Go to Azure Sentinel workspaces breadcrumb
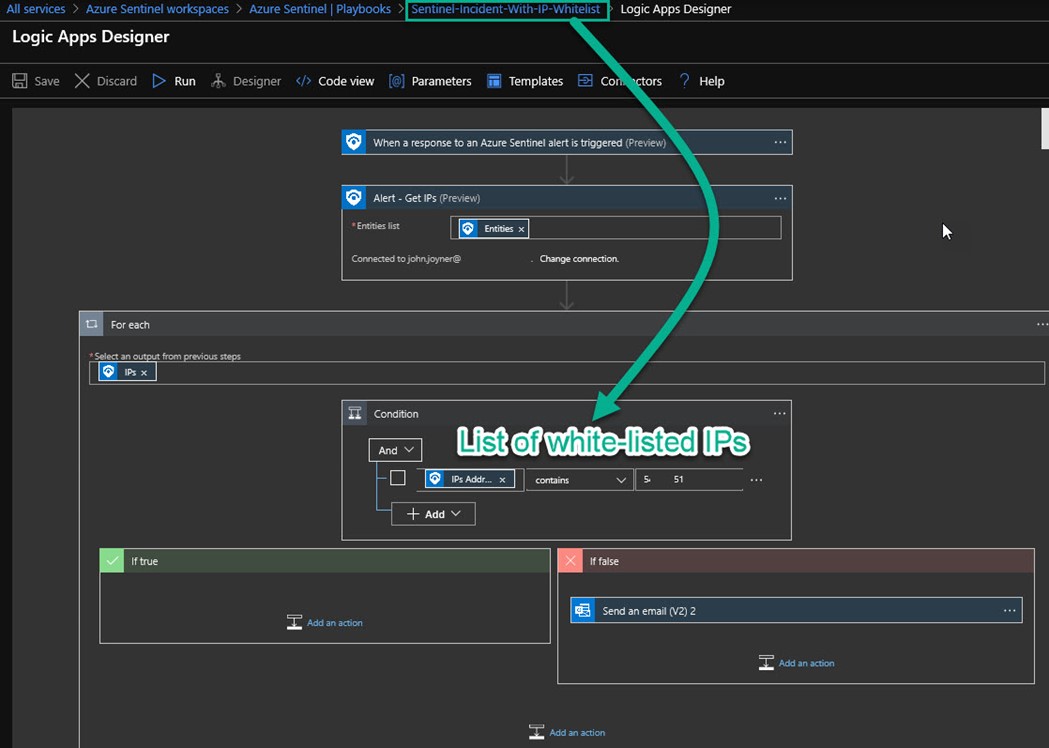Viewport: 1049px width, 748px height. coord(157,9)
